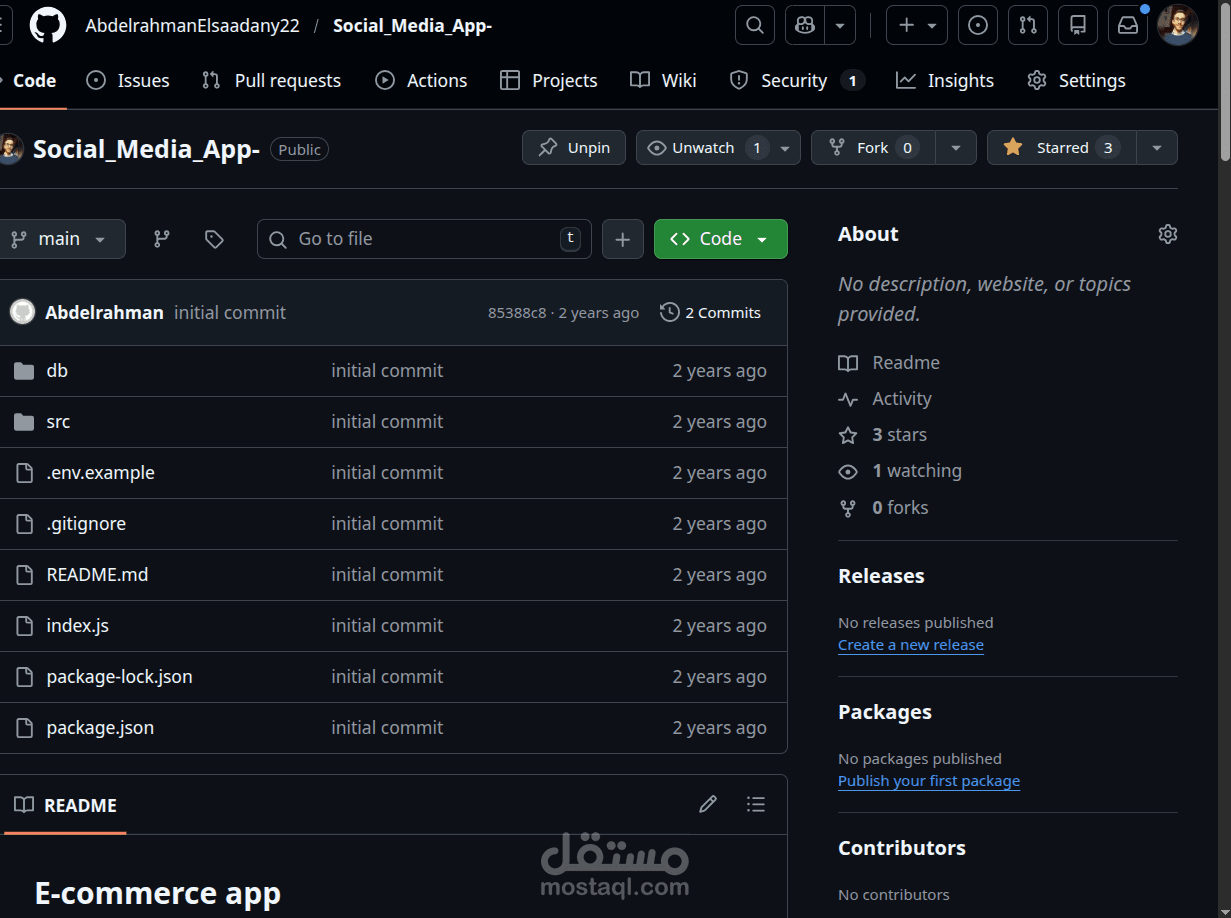Click the user profile avatar
Image resolution: width=1231 pixels, height=918 pixels.
click(1178, 25)
